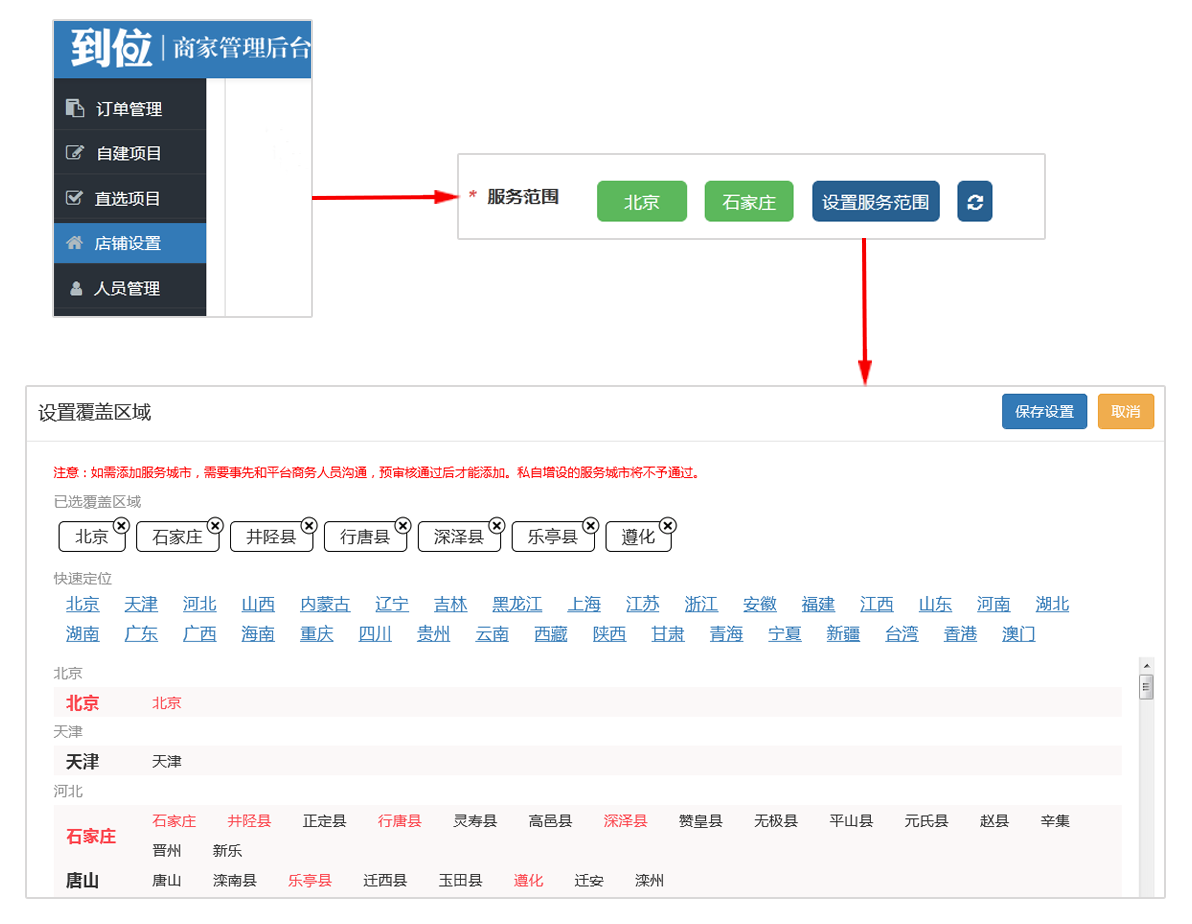The width and height of the screenshot is (1192, 924).
Task: Open 订单管理 in the sidebar
Action: 129,109
